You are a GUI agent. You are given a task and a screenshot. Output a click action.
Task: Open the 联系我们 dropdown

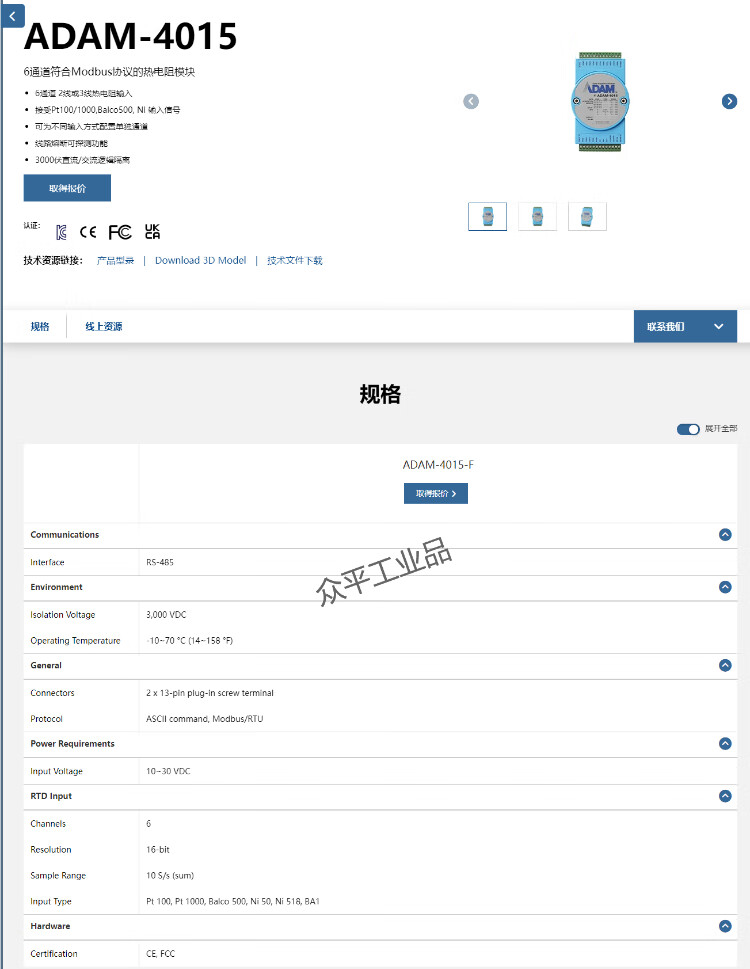[x=685, y=326]
